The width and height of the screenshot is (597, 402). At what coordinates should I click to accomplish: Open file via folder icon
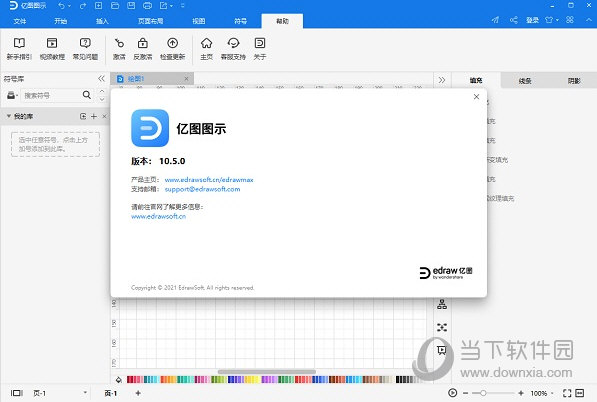tap(115, 5)
